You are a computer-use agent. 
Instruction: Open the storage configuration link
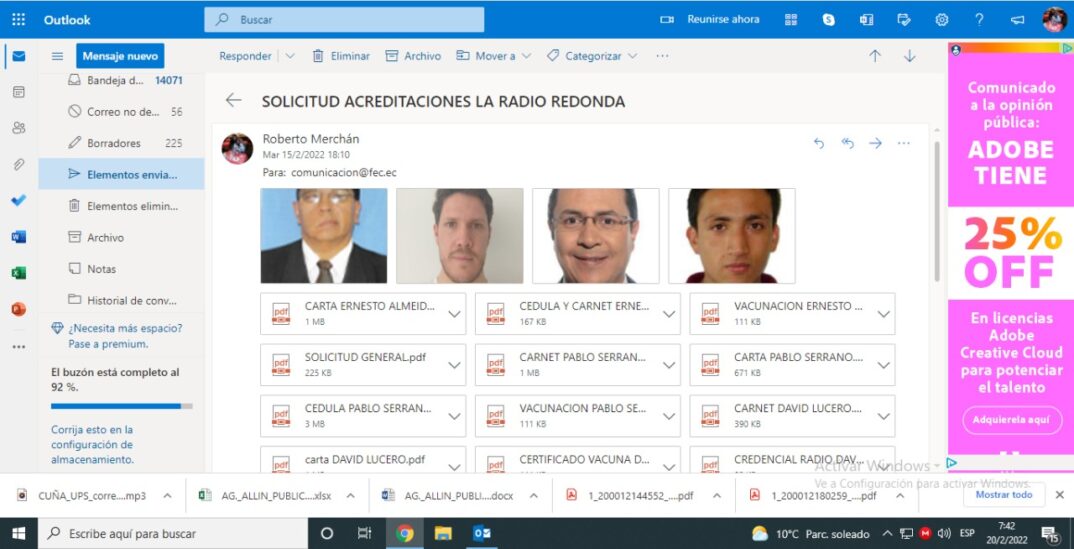92,445
